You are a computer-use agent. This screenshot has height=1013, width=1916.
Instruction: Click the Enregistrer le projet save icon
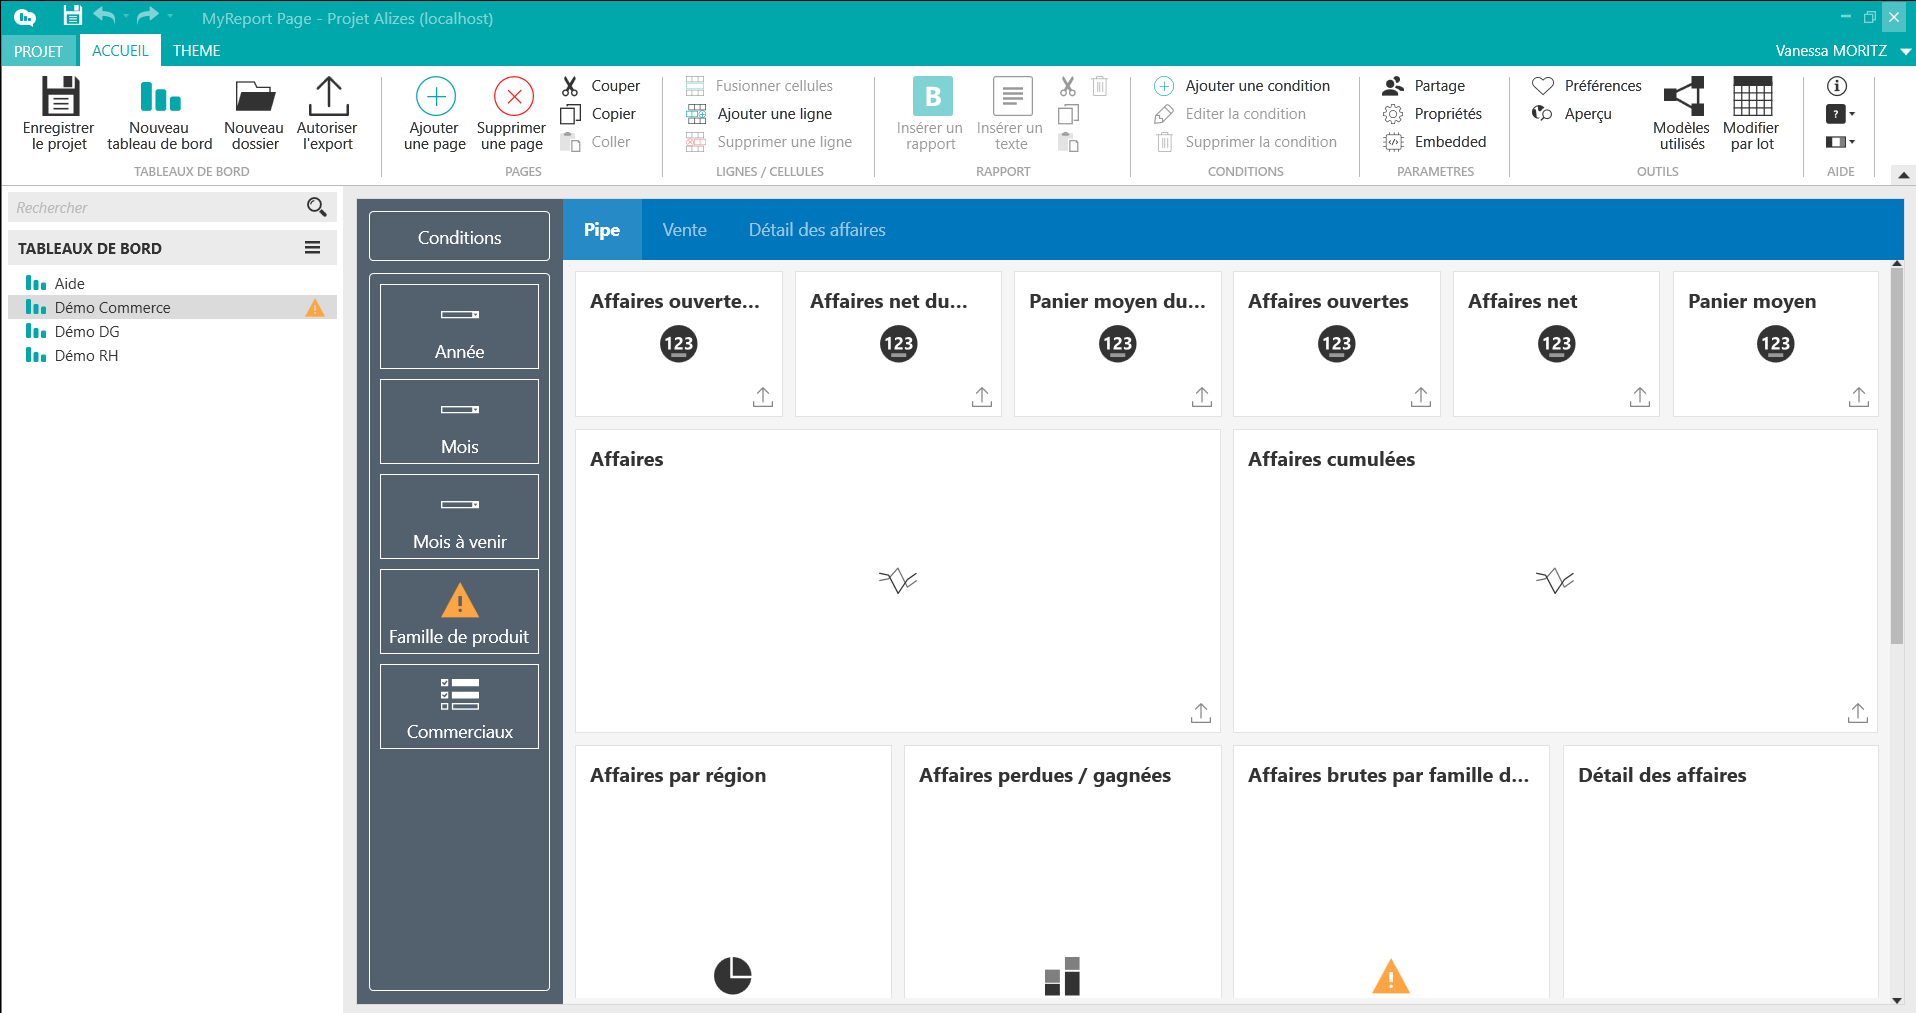click(x=59, y=97)
